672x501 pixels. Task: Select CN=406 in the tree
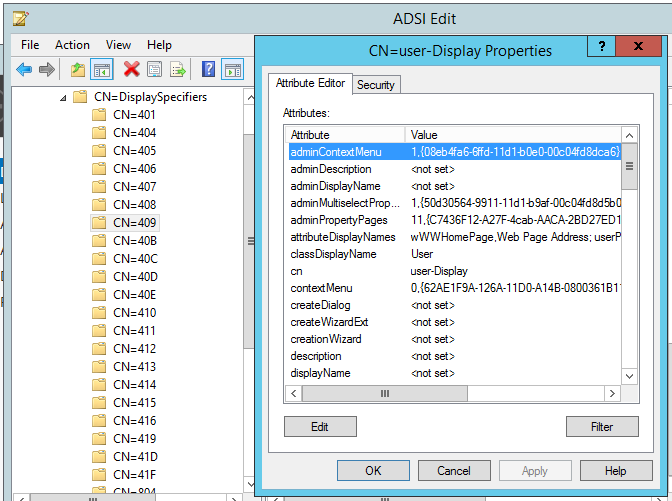(135, 169)
